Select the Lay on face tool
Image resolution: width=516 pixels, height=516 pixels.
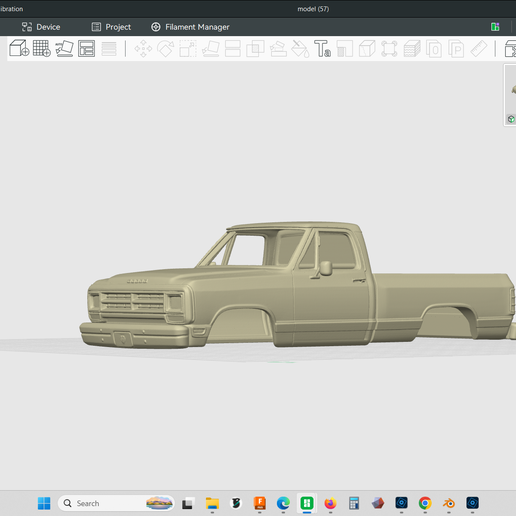pos(211,49)
